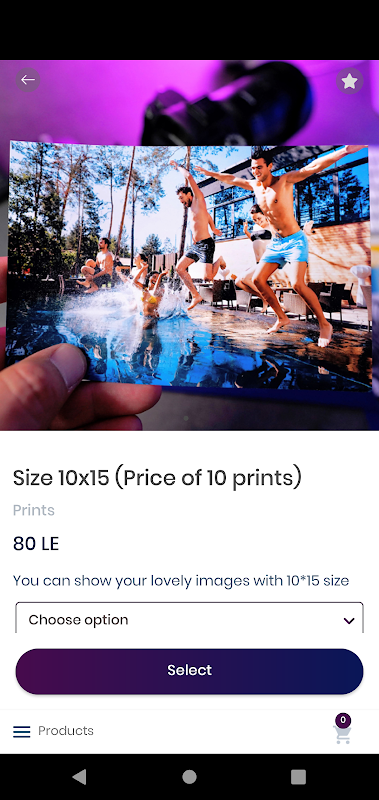This screenshot has height=800, width=379.
Task: Tap the Prints category label
Action: (x=34, y=510)
